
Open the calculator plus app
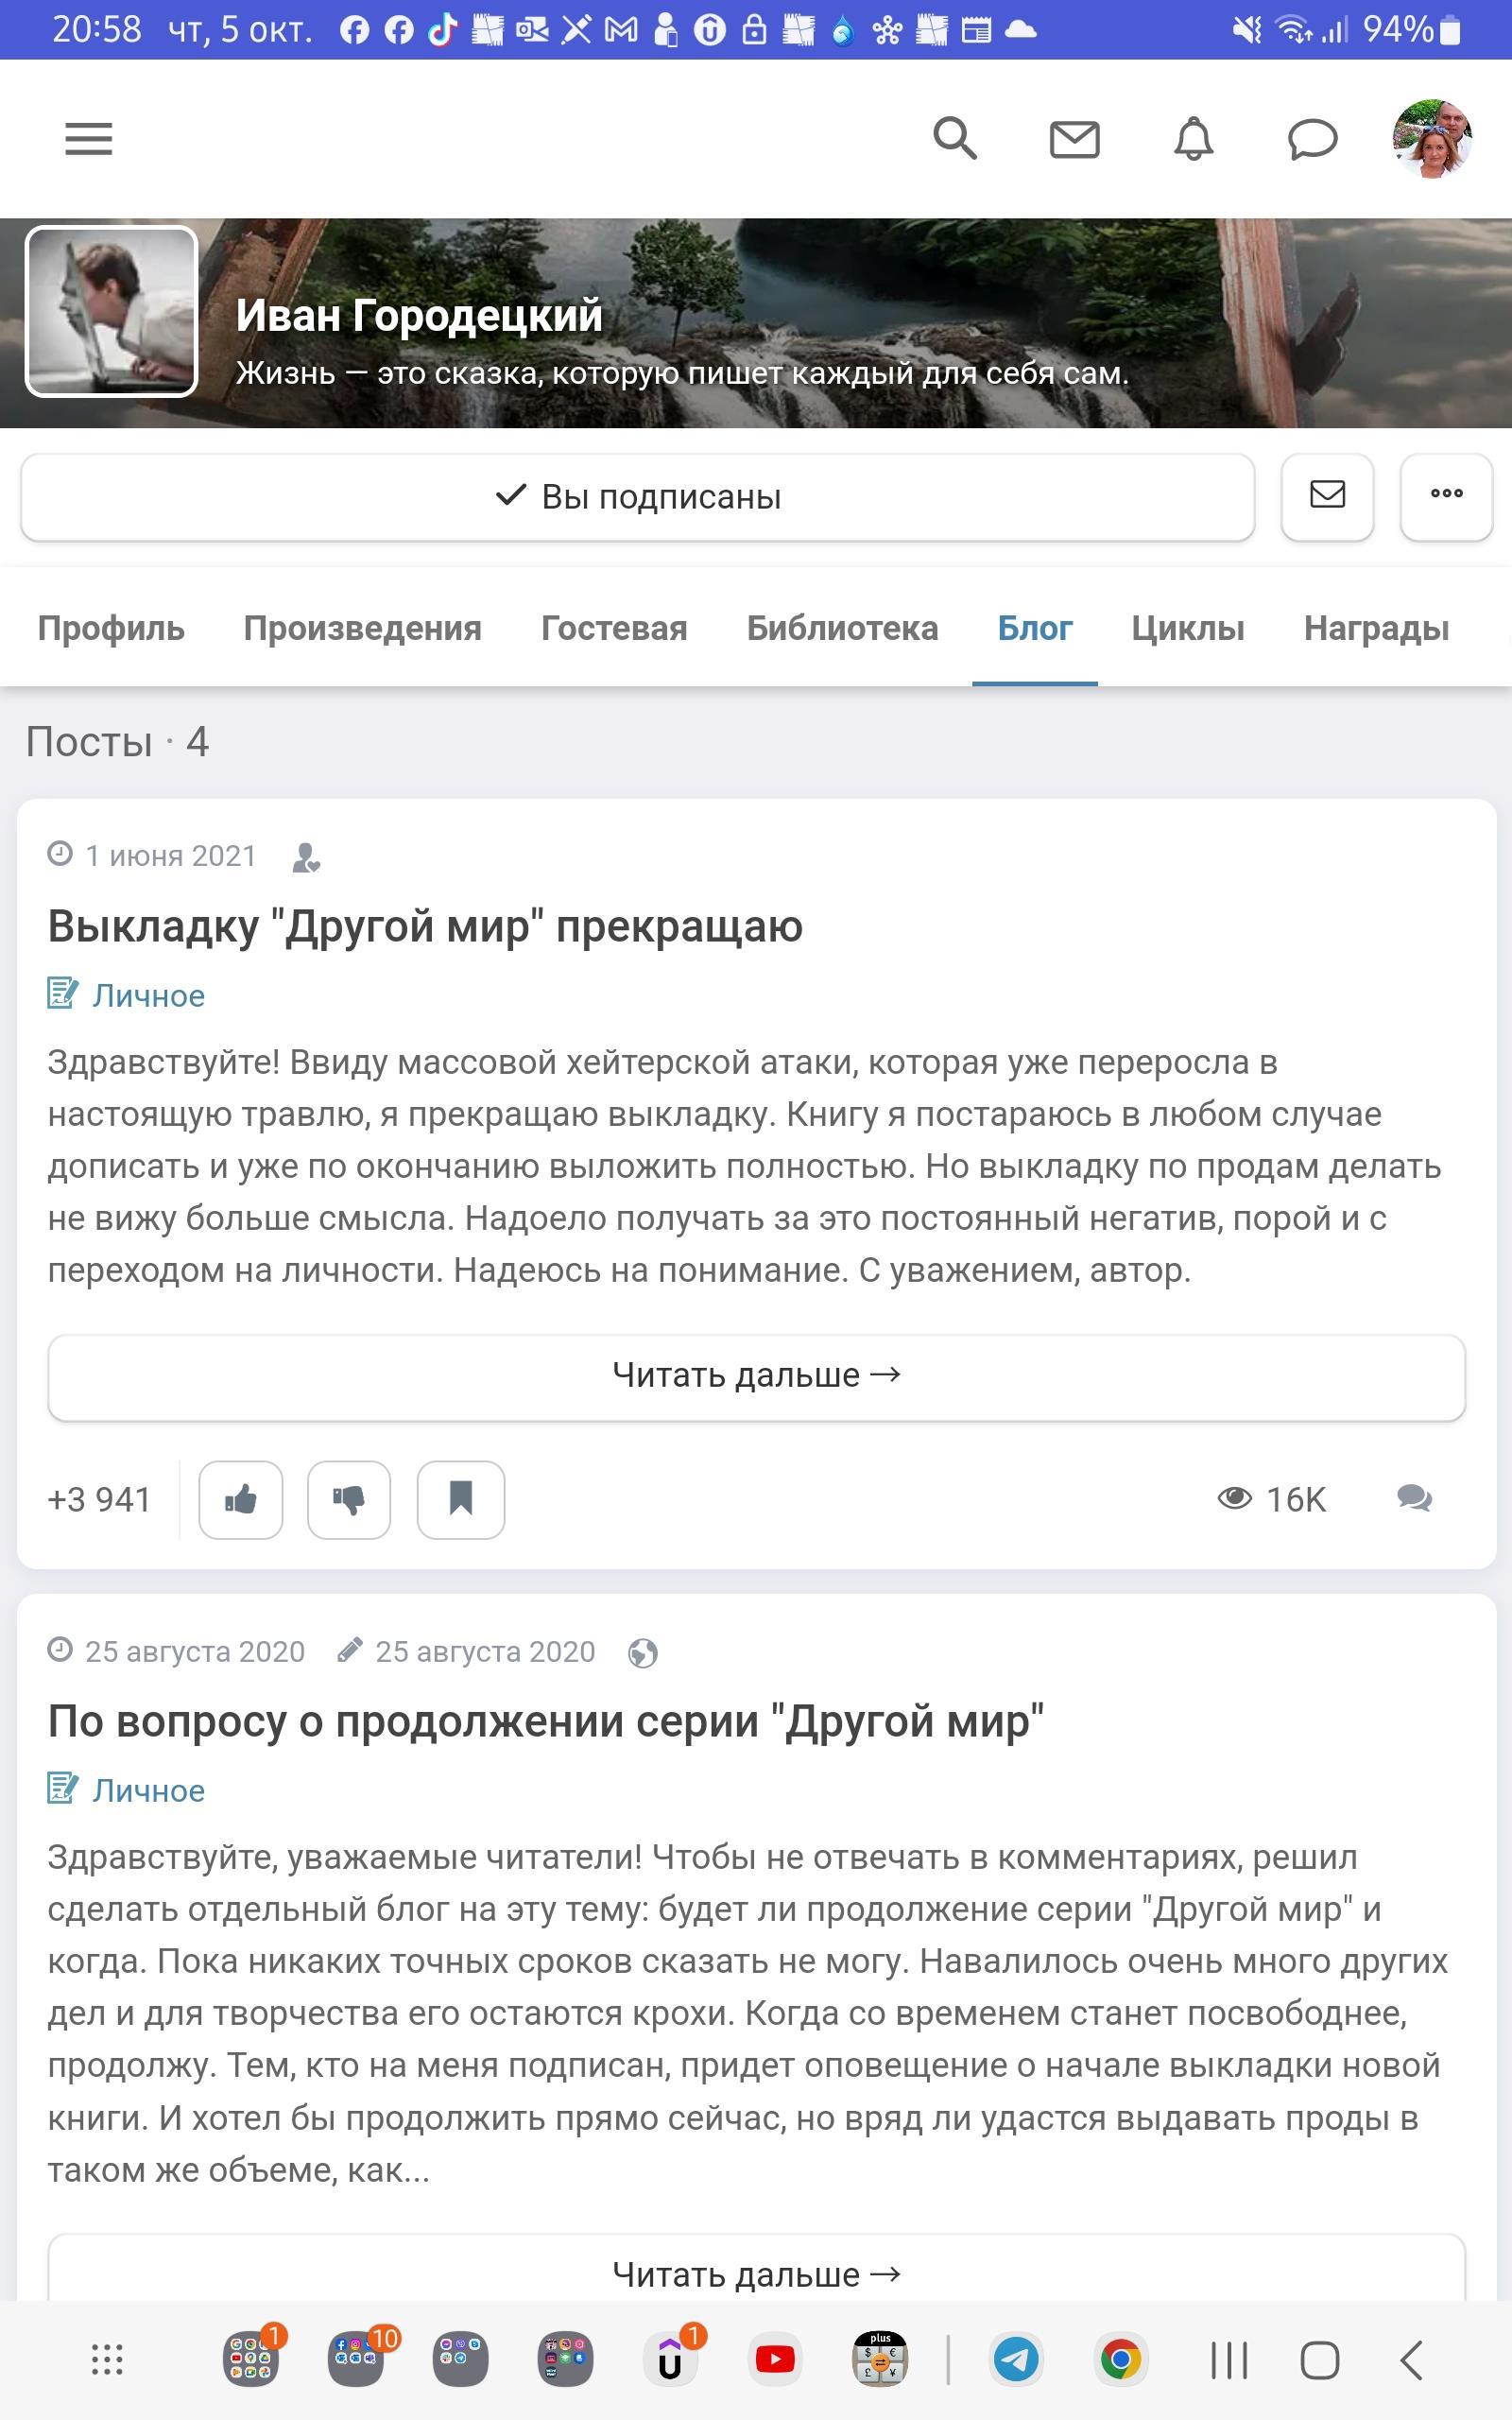(x=880, y=2359)
